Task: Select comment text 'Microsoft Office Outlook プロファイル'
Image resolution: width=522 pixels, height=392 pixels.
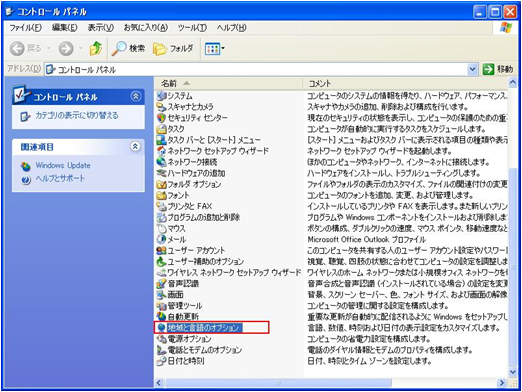Action: tap(366, 239)
